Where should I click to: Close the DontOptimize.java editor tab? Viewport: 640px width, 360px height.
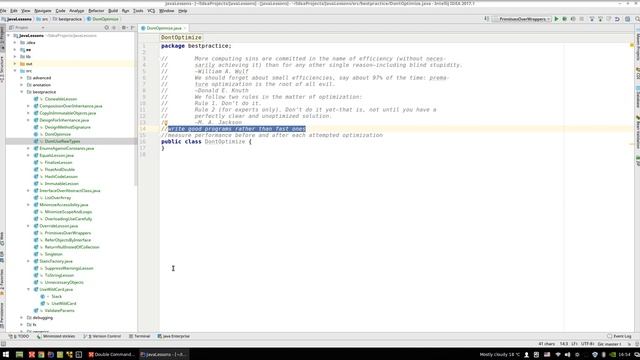coord(185,28)
